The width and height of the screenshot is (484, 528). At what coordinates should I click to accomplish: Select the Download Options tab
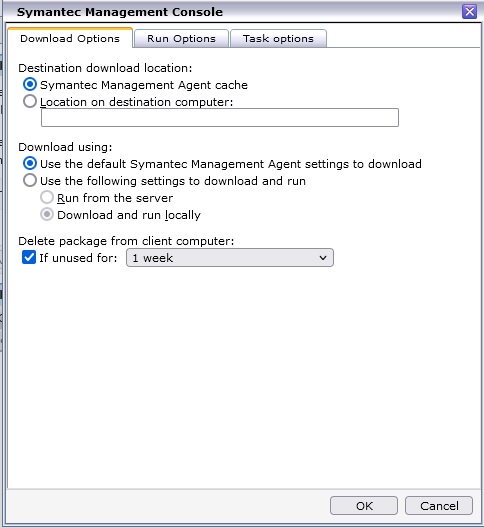click(x=70, y=38)
